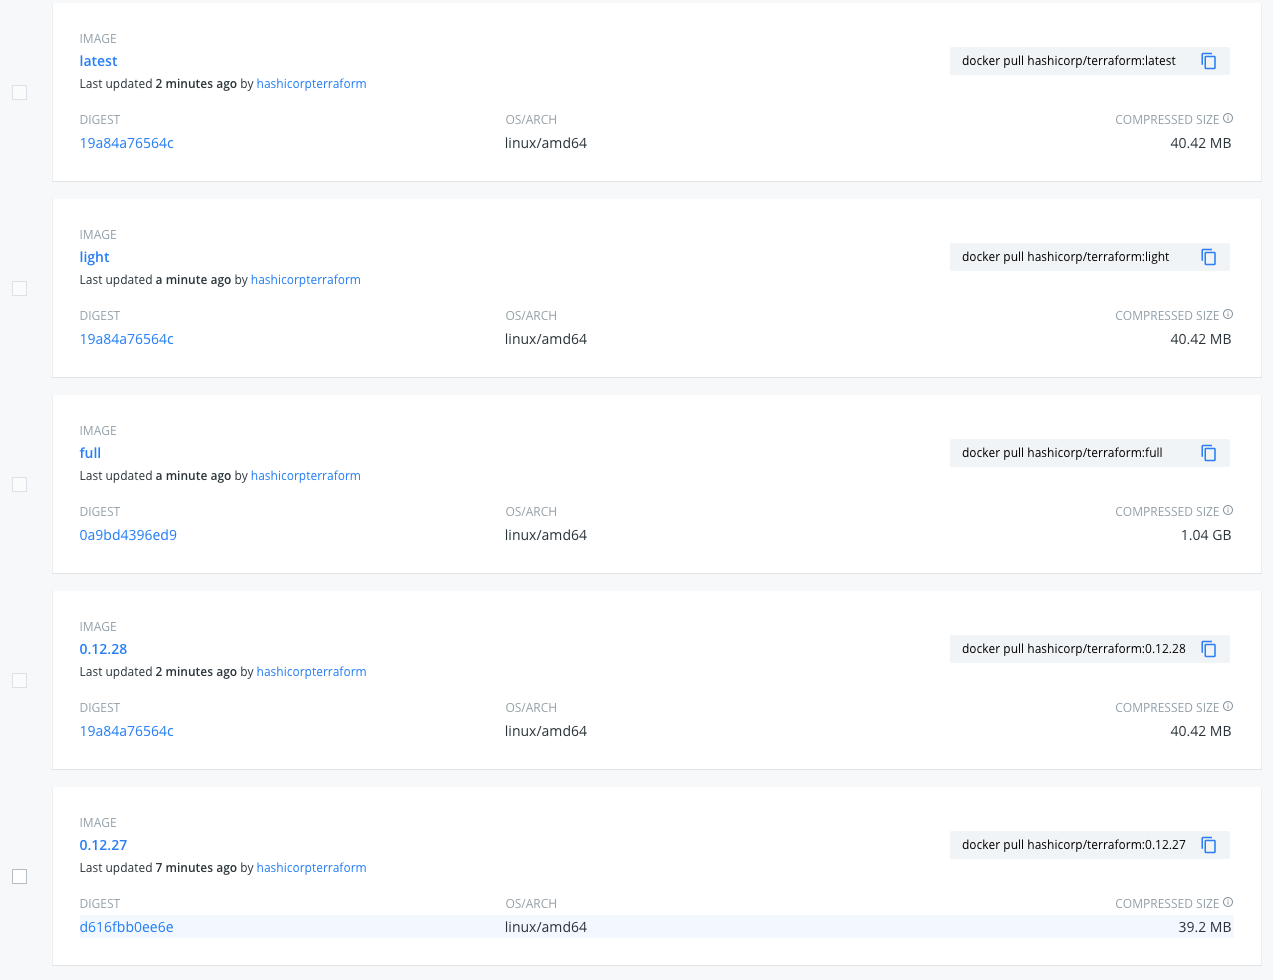The height and width of the screenshot is (980, 1273).
Task: Select the 'docker pull hashicorp/terraform:0.12.28' text
Action: pos(1073,649)
